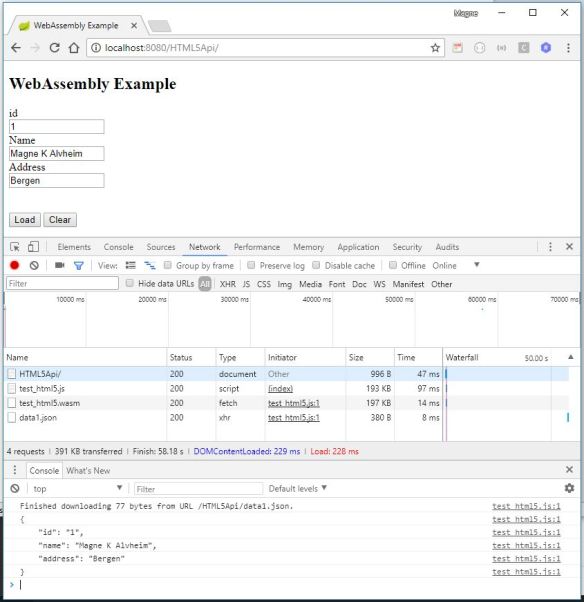This screenshot has height=602, width=584.
Task: Activate the inspect element picker icon
Action: 15,247
